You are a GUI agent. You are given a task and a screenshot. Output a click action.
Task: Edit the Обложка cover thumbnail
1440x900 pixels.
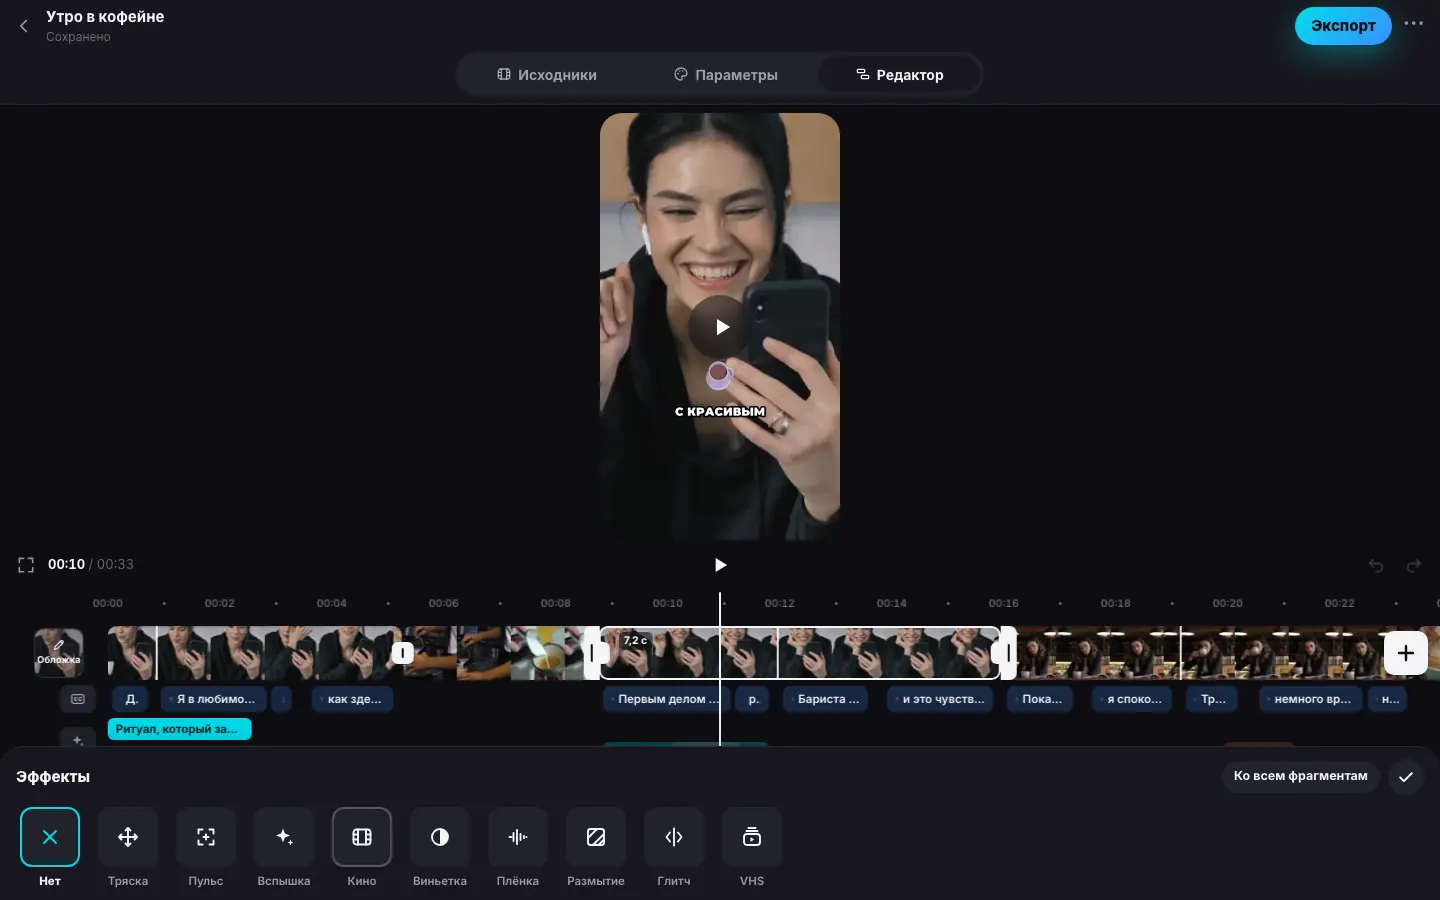point(58,653)
